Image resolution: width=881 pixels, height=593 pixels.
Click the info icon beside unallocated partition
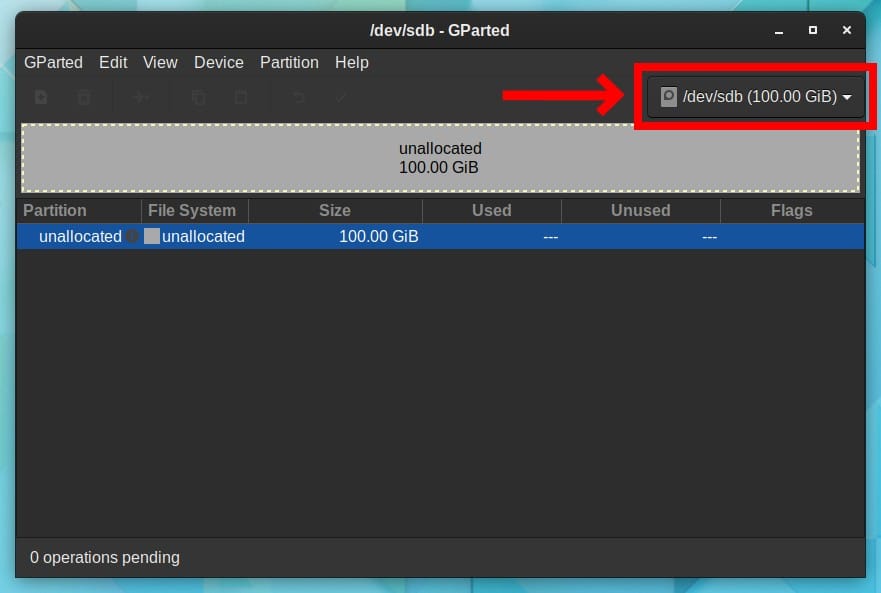(x=132, y=236)
